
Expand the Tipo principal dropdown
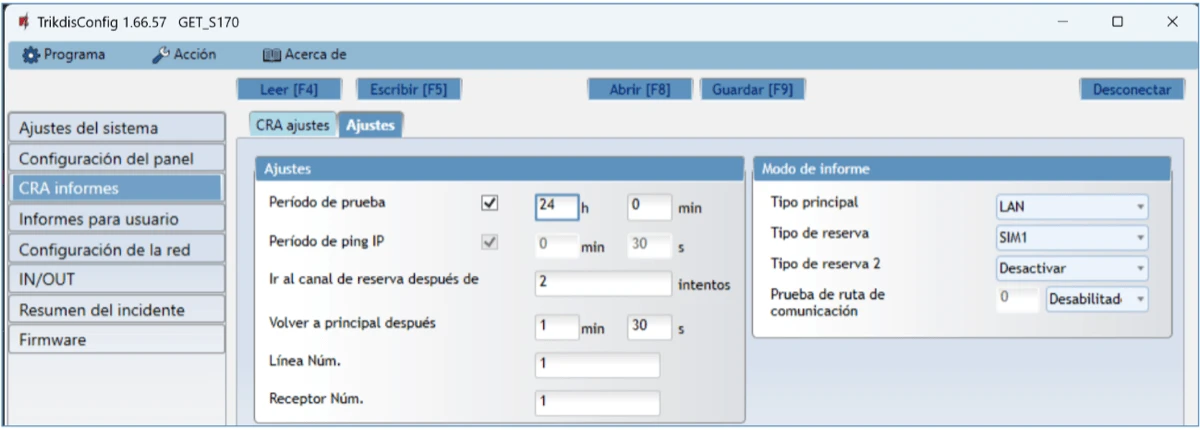pyautogui.click(x=1072, y=207)
